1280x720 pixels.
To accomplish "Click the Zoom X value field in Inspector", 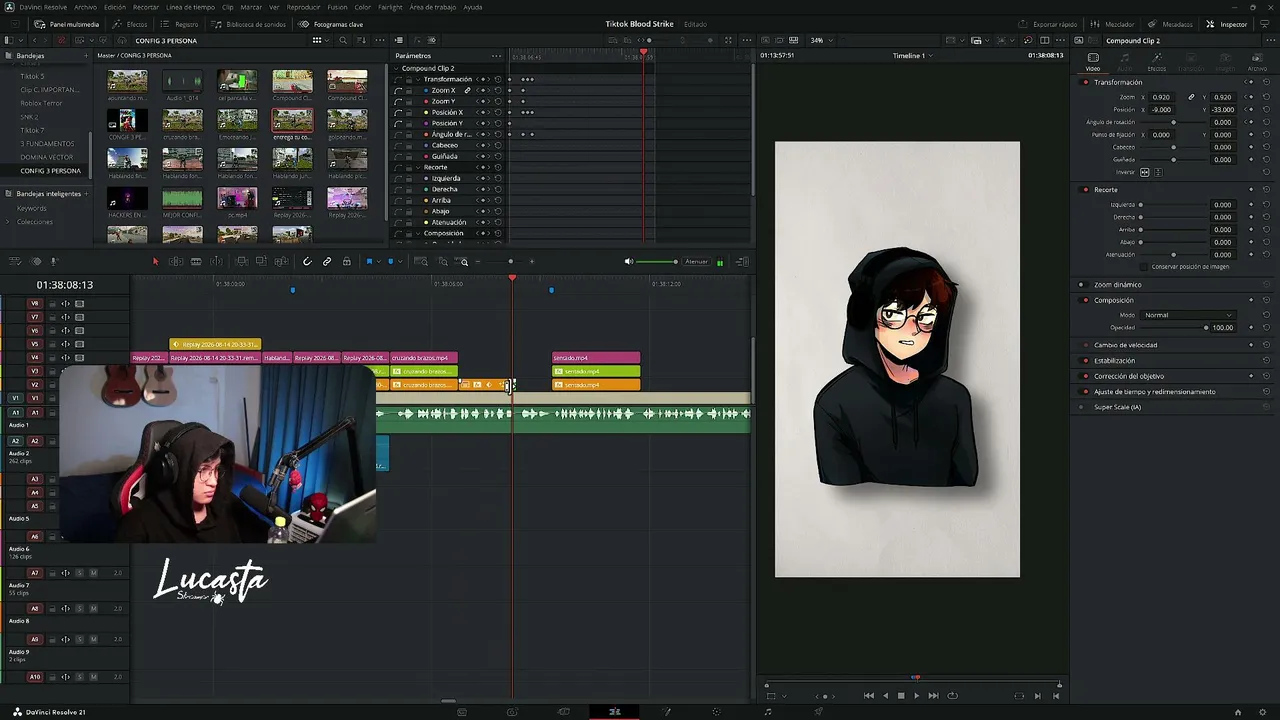I will (x=1162, y=97).
